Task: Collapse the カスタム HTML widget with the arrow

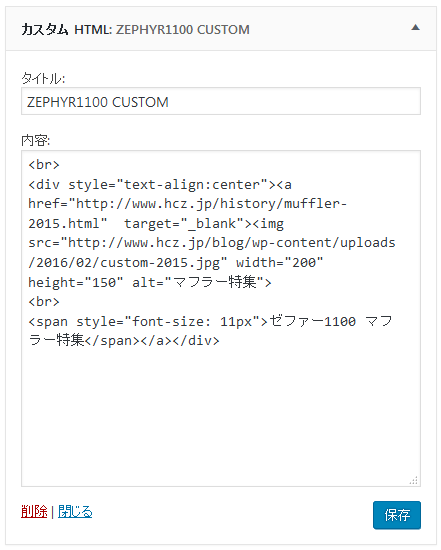Action: (x=415, y=28)
